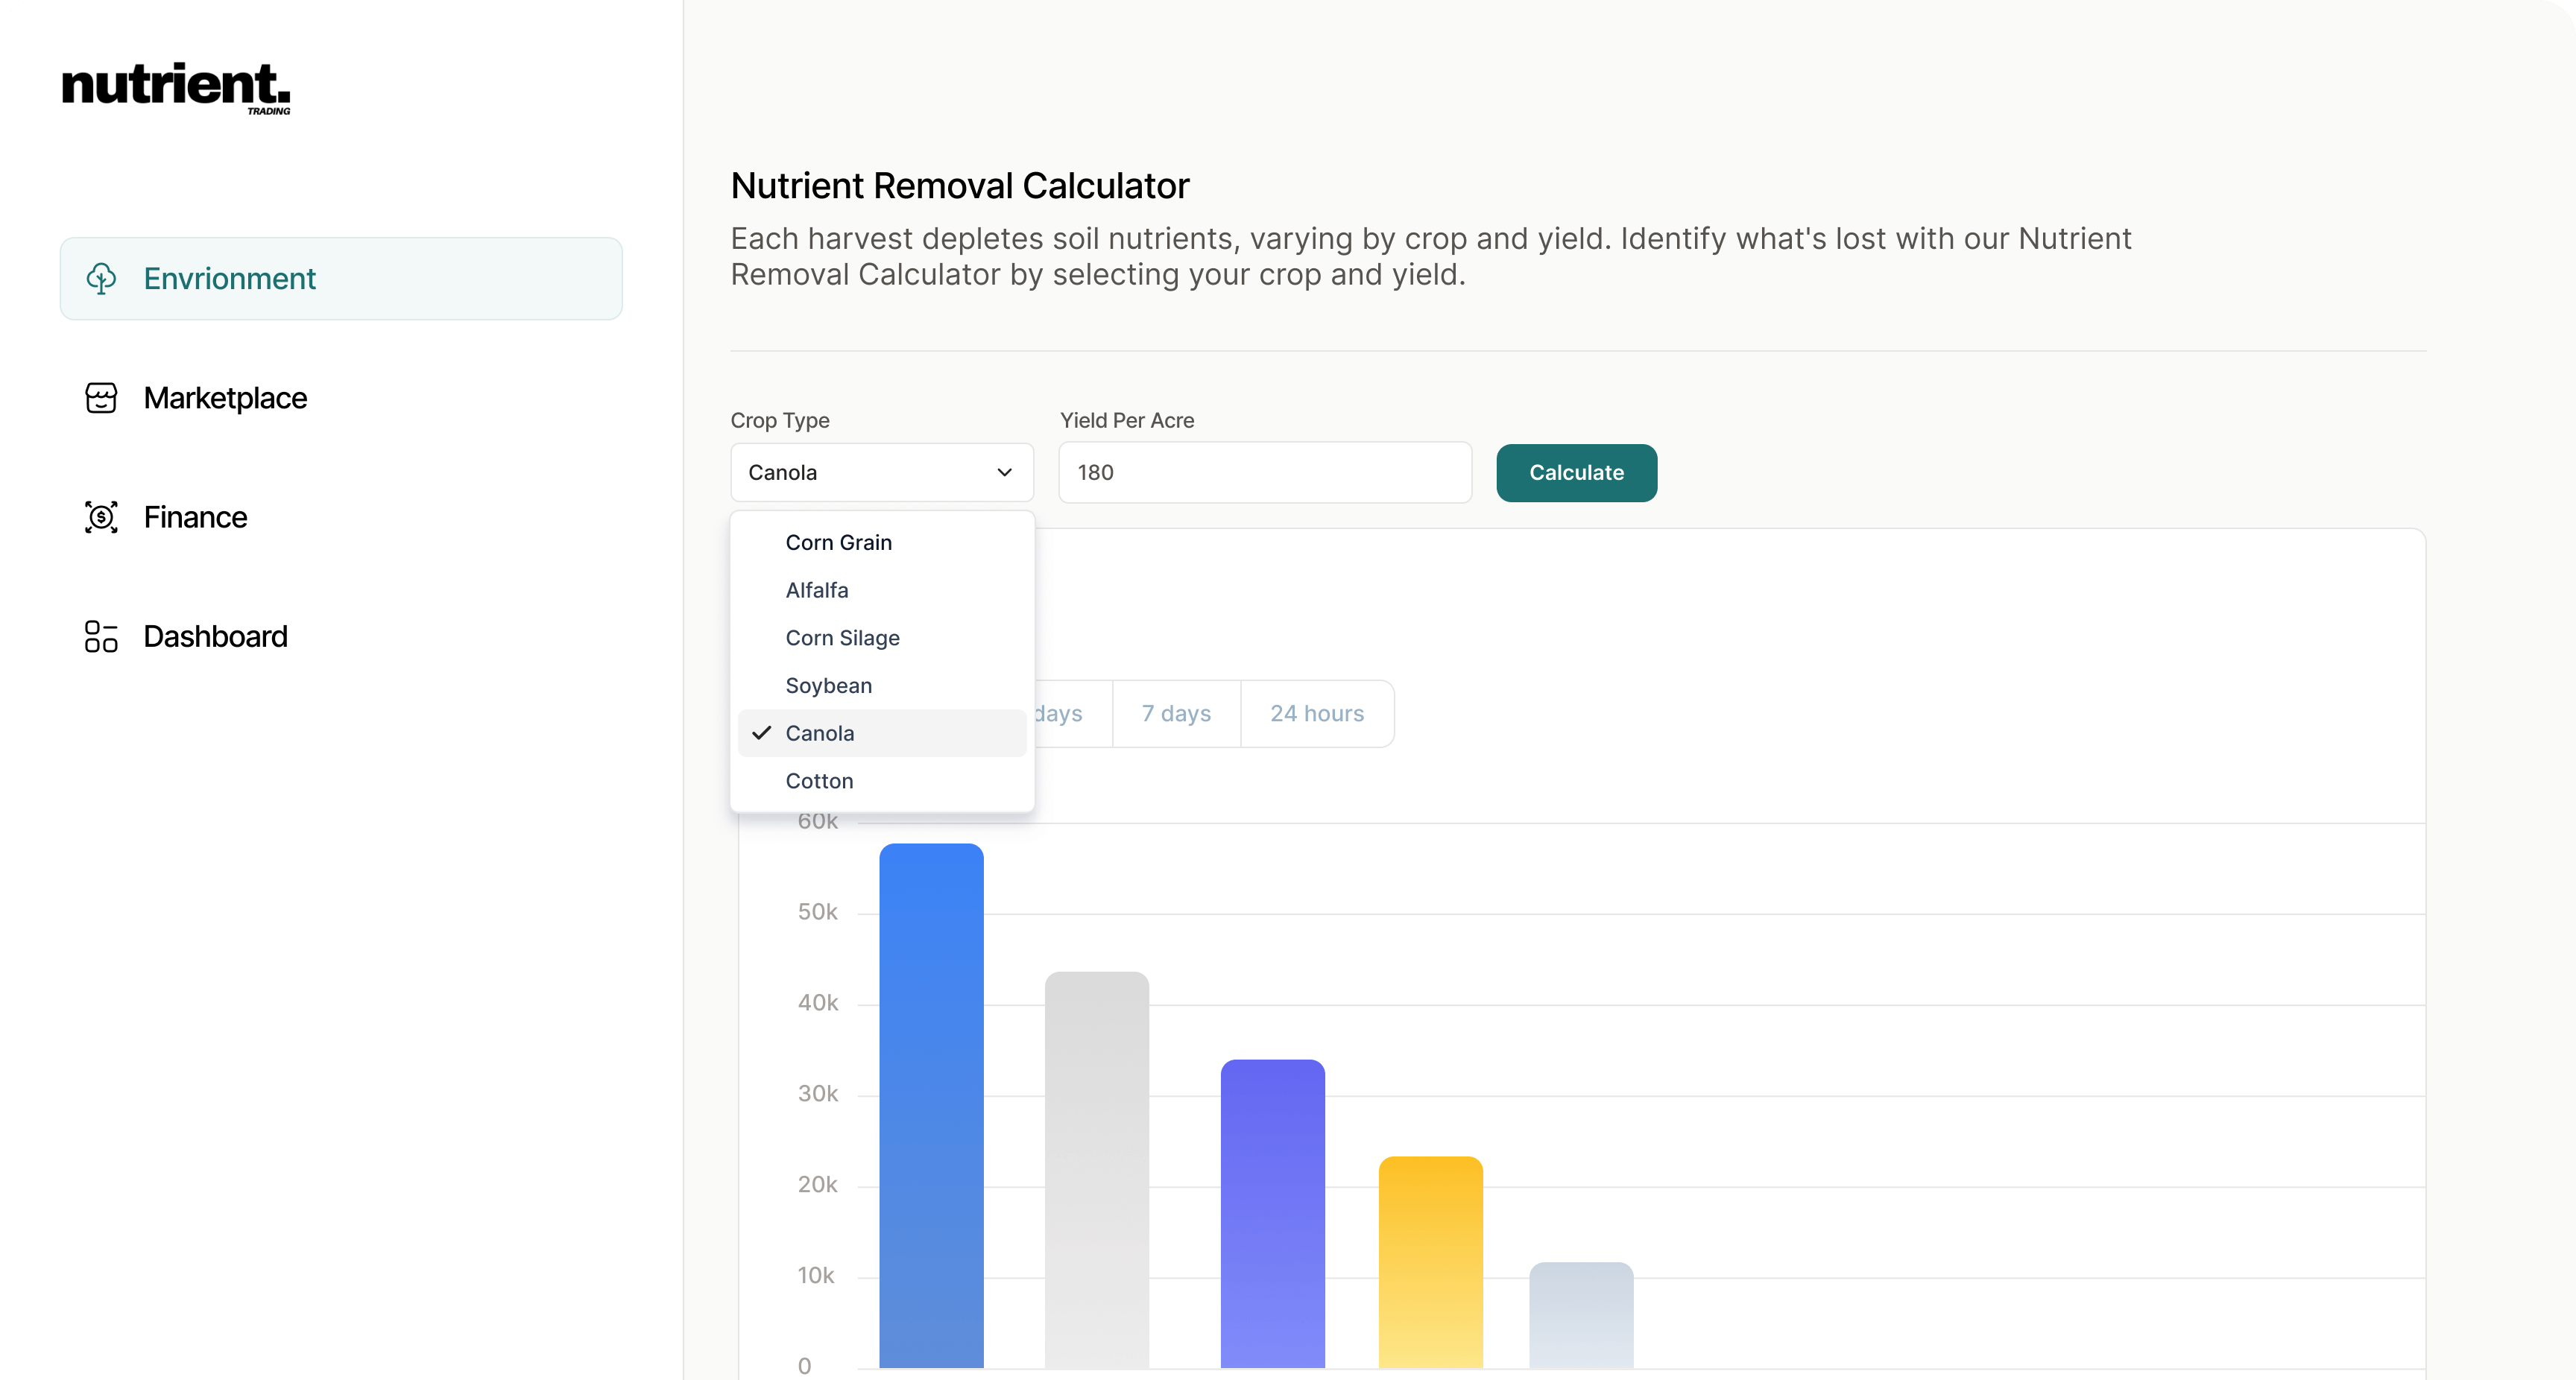The width and height of the screenshot is (2576, 1380).
Task: Click the Marketplace storefront icon
Action: click(x=101, y=398)
